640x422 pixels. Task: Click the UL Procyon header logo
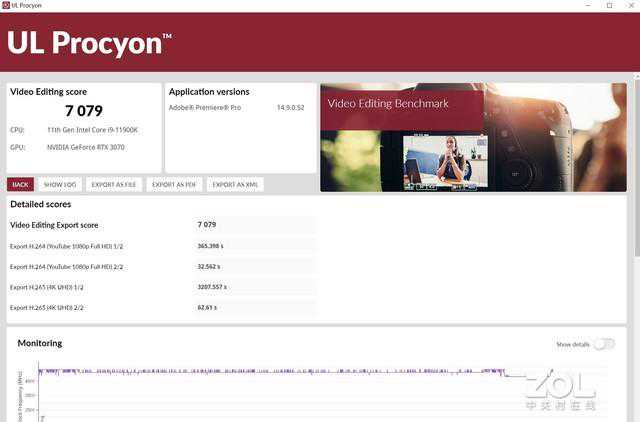89,43
